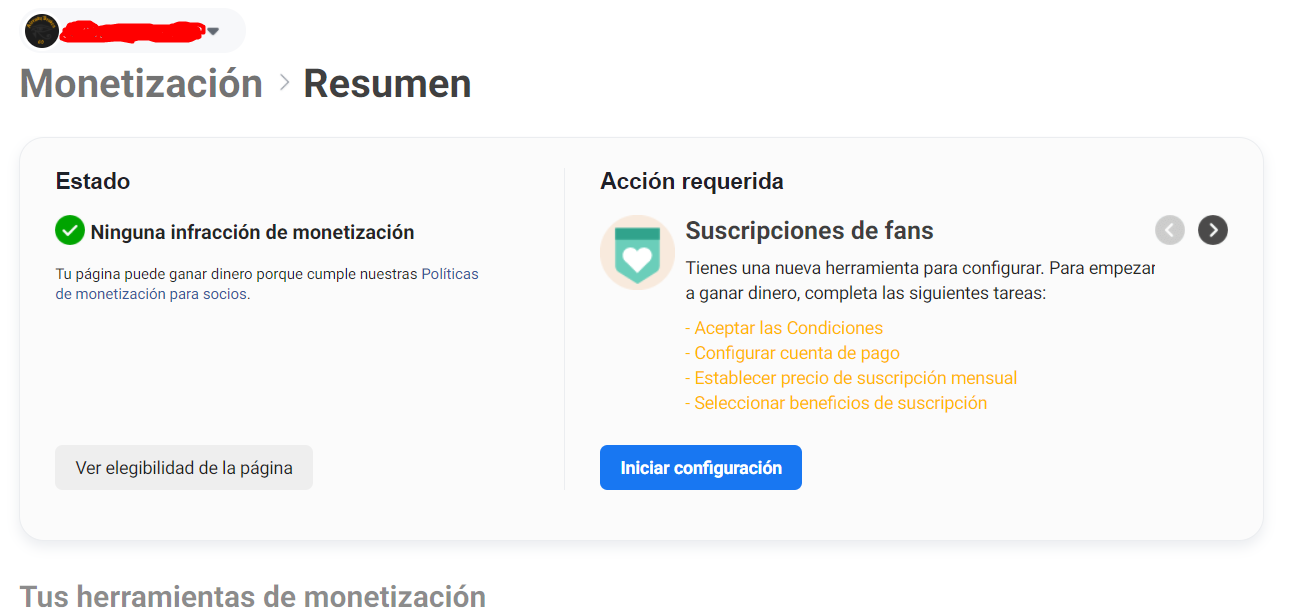Select the Resumen breadcrumb item
Viewport: 1290px width, 608px height.
(387, 83)
